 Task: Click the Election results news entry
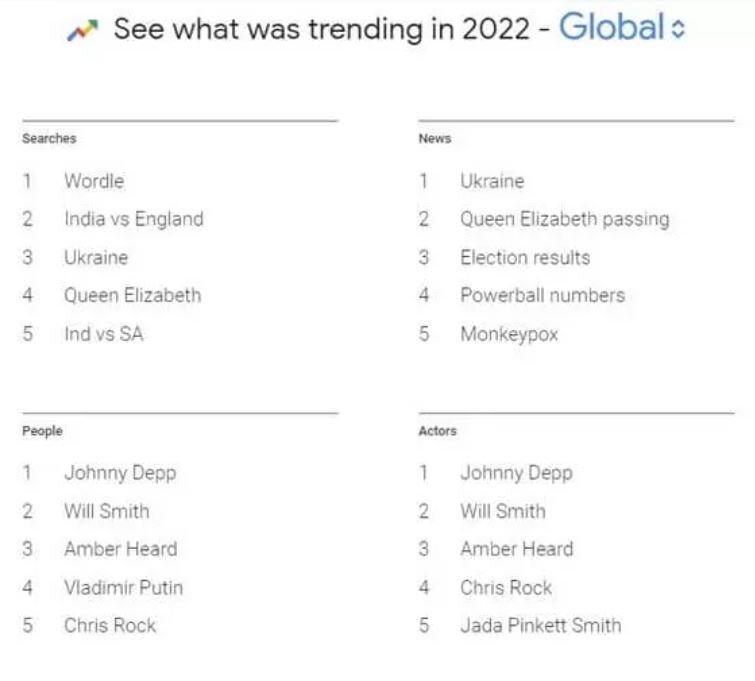point(525,257)
